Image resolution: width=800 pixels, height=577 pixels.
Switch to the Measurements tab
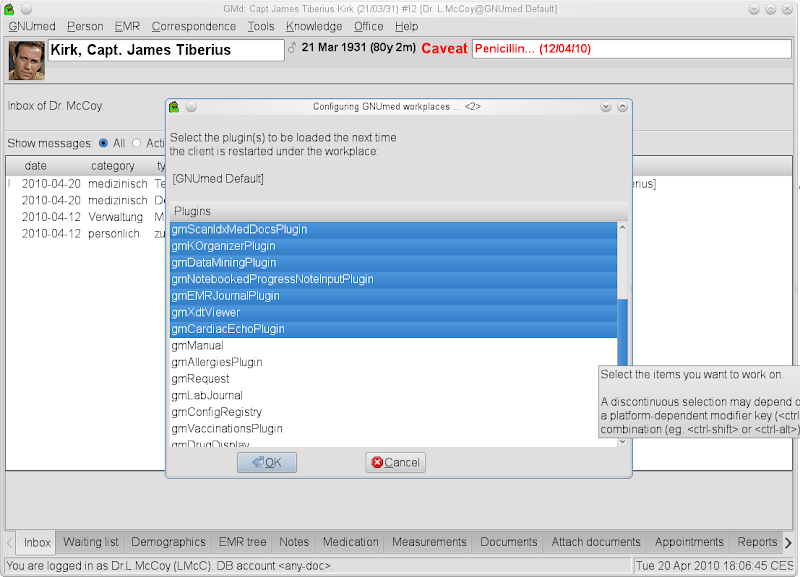click(429, 542)
